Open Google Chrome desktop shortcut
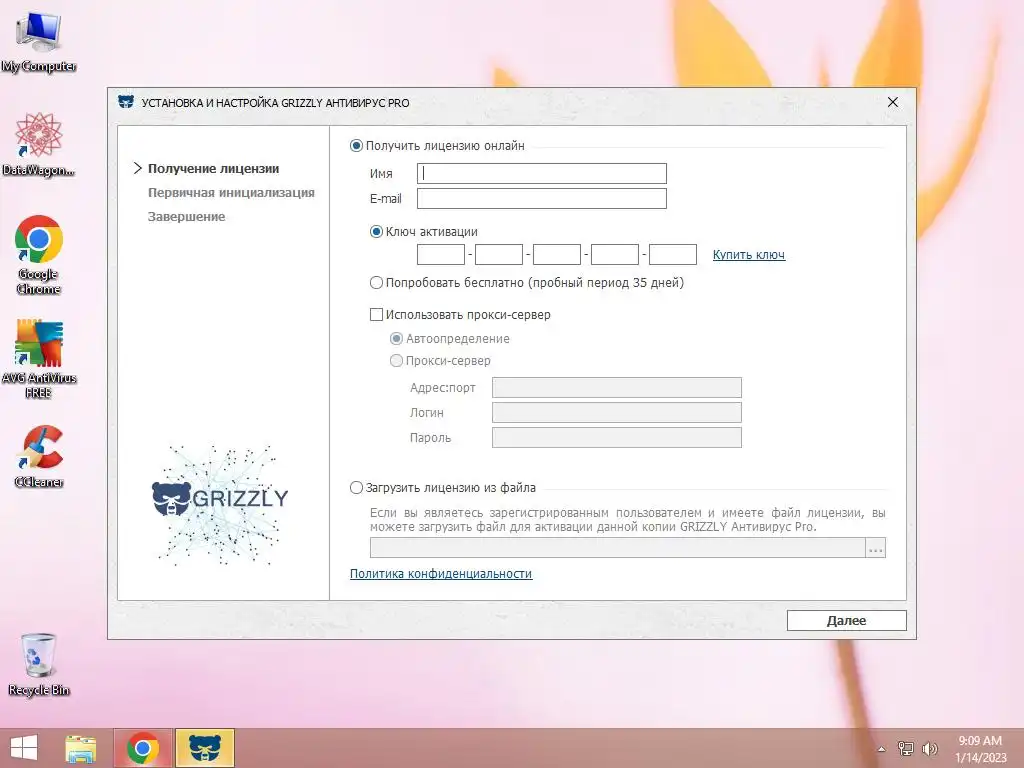This screenshot has width=1024, height=768. (39, 255)
